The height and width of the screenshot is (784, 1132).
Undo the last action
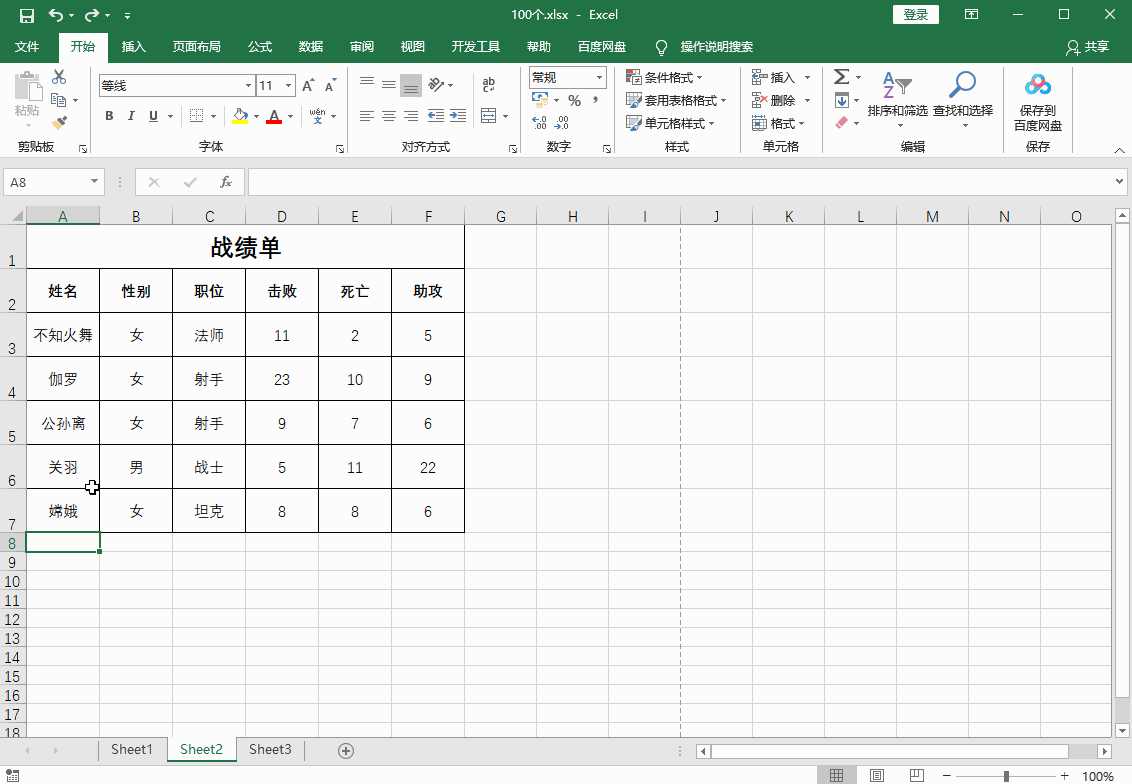coord(56,15)
